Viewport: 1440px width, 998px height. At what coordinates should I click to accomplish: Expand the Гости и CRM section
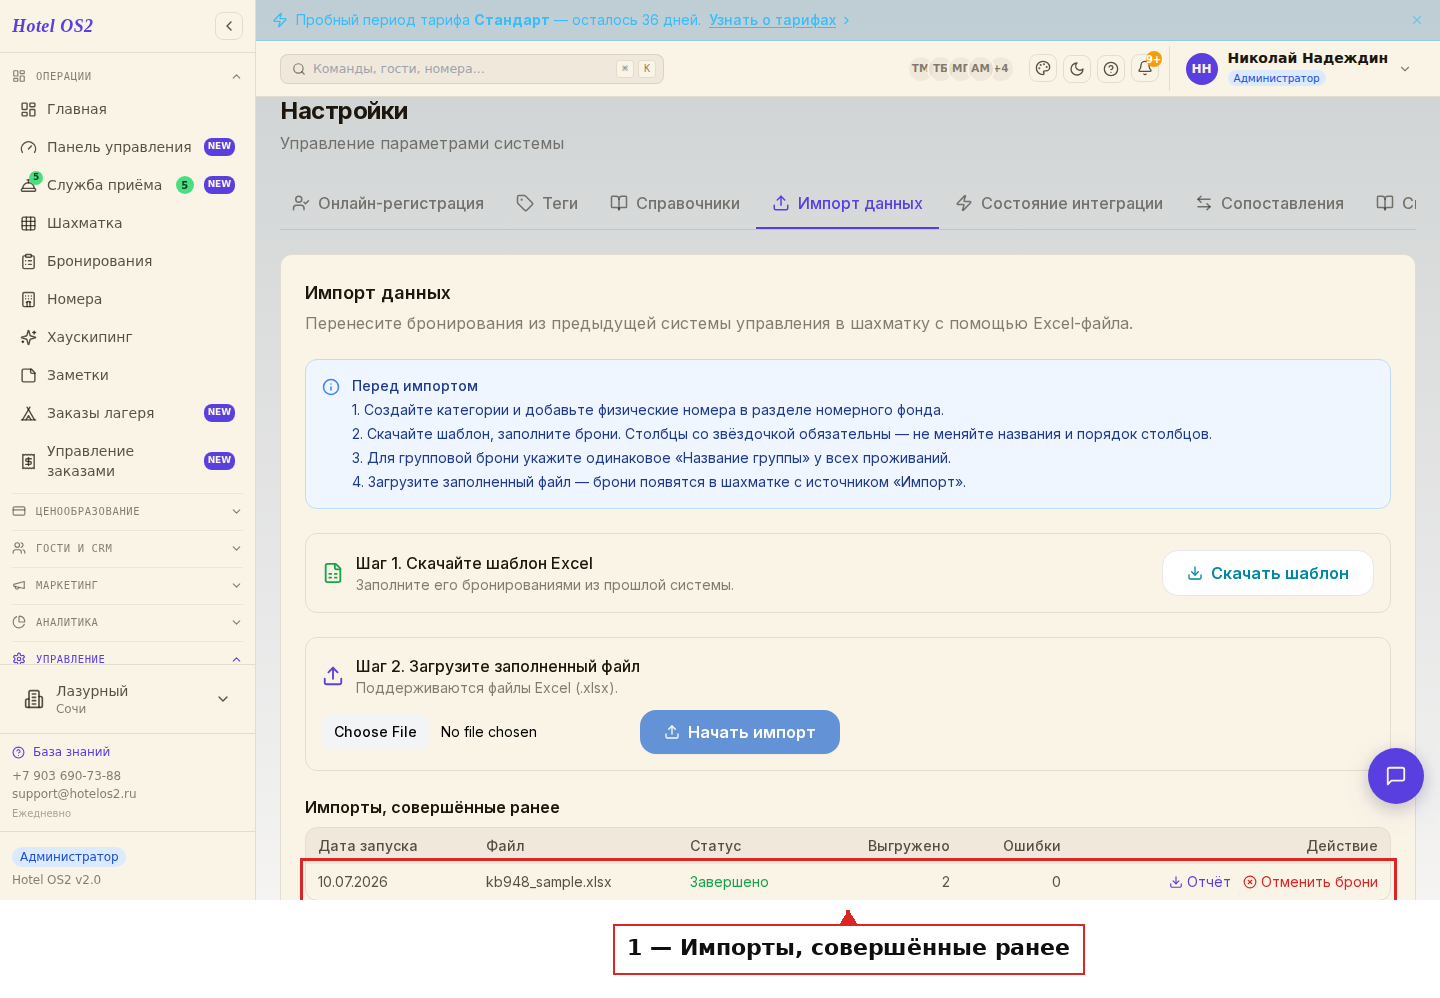[127, 548]
